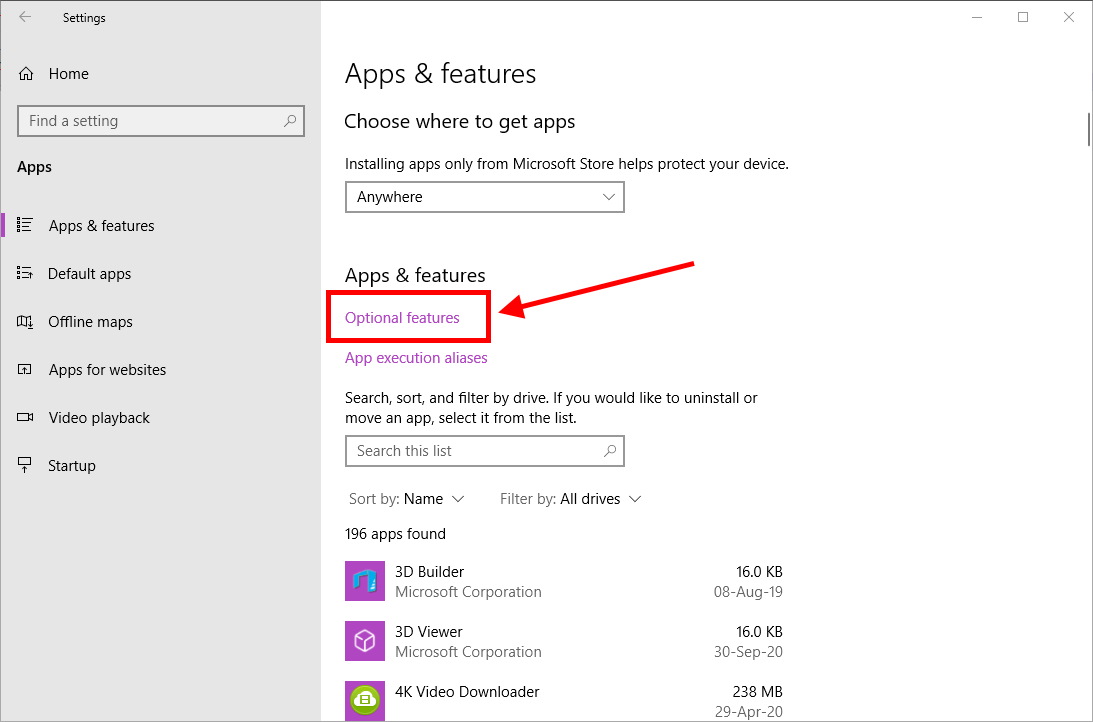Click the 4K Video Downloader app icon
Viewport: 1093px width, 722px height.
coord(365,701)
